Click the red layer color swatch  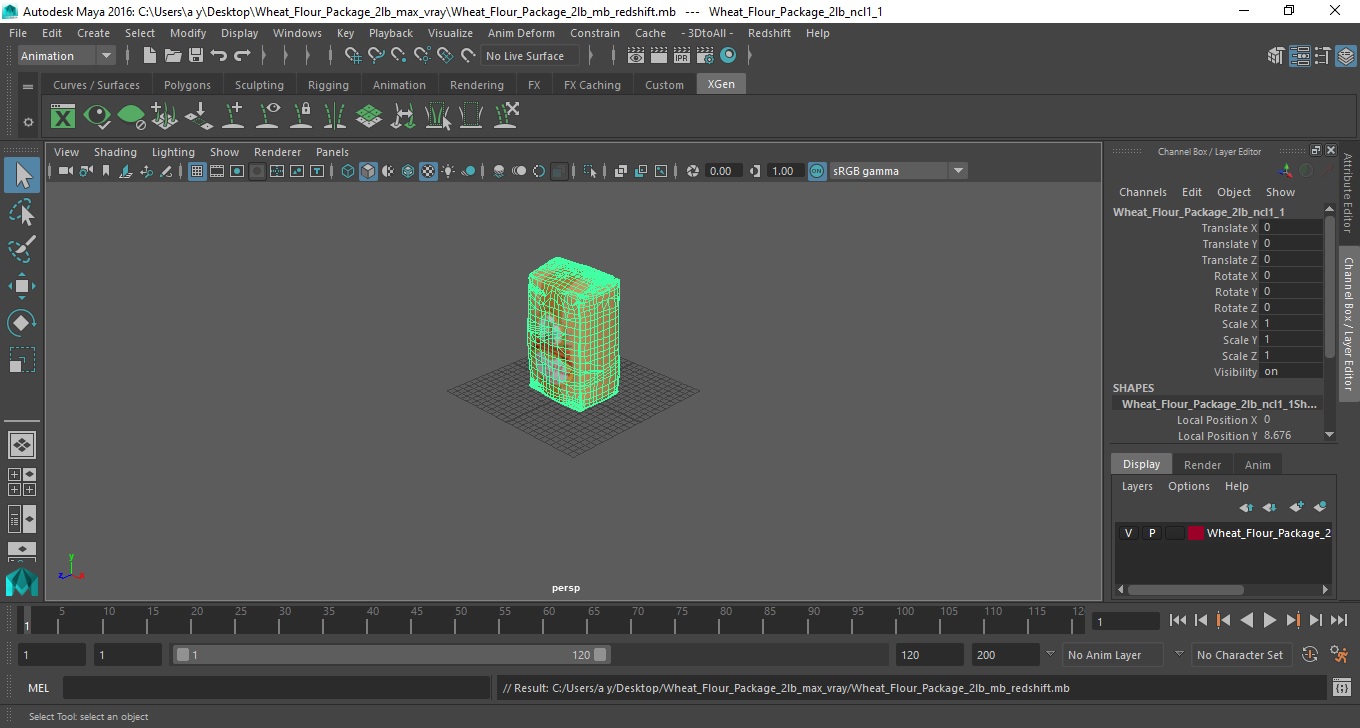[x=1196, y=533]
